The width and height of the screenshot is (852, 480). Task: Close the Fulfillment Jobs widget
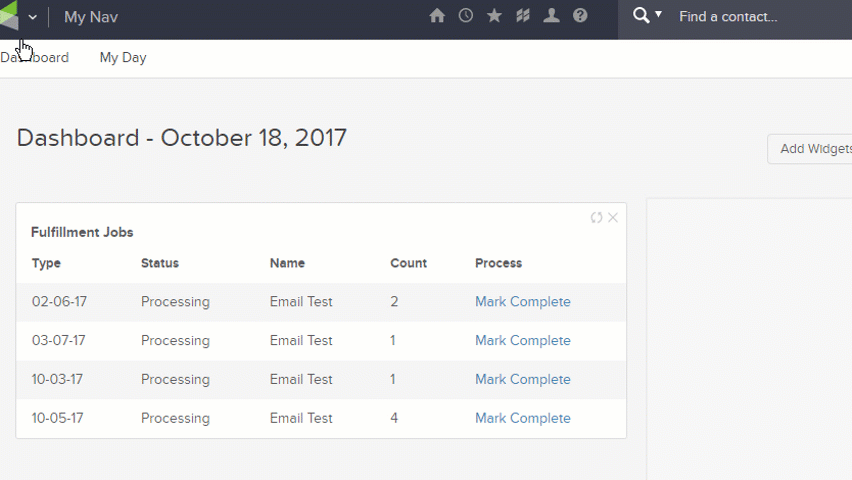(x=613, y=217)
